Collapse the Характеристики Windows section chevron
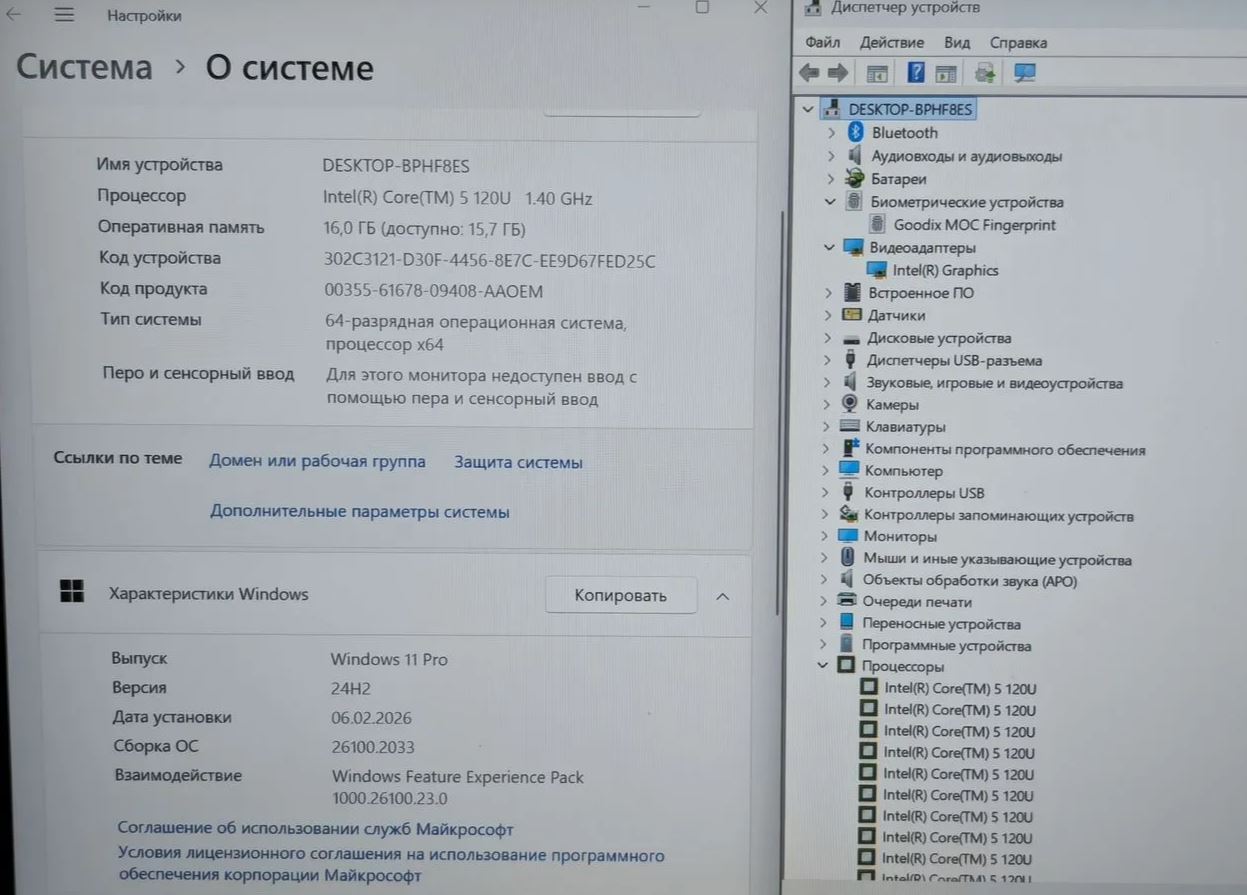Viewport: 1247px width, 895px height. pyautogui.click(x=723, y=596)
